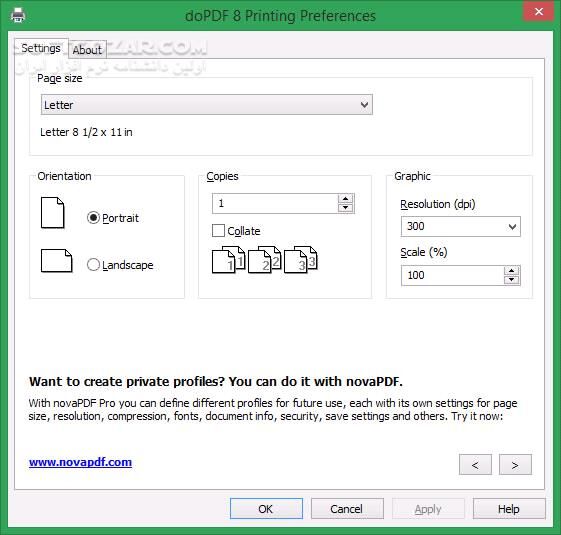The width and height of the screenshot is (561, 535).
Task: Click the Cancel button
Action: pos(347,509)
